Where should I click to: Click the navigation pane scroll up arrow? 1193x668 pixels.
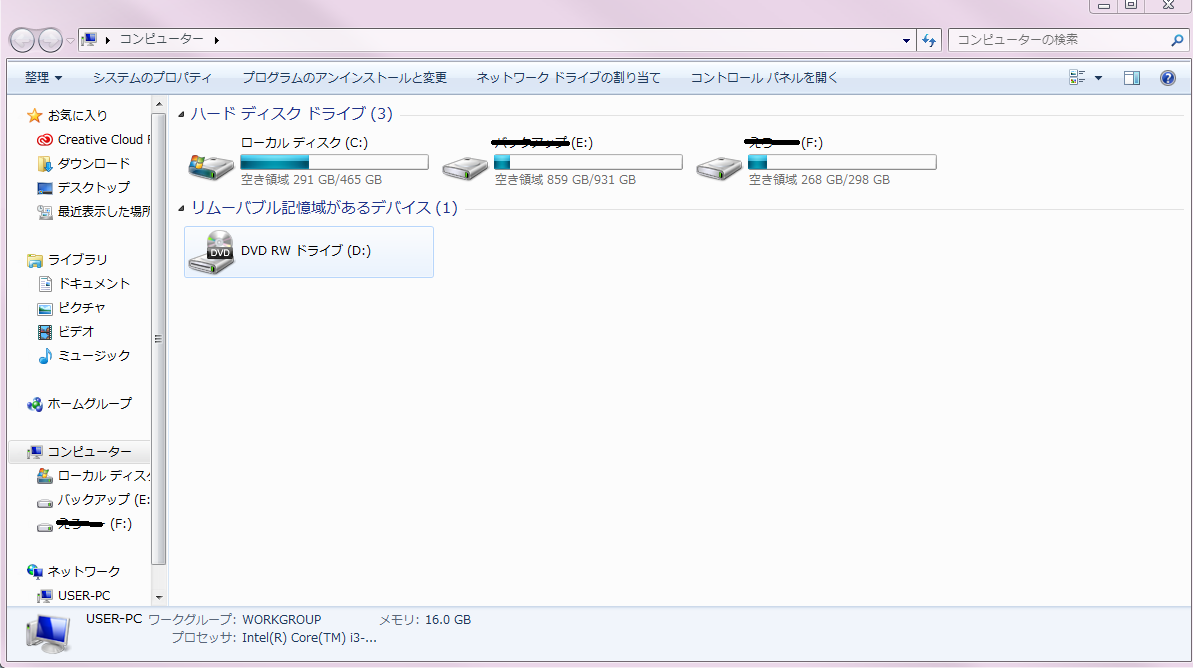(158, 104)
